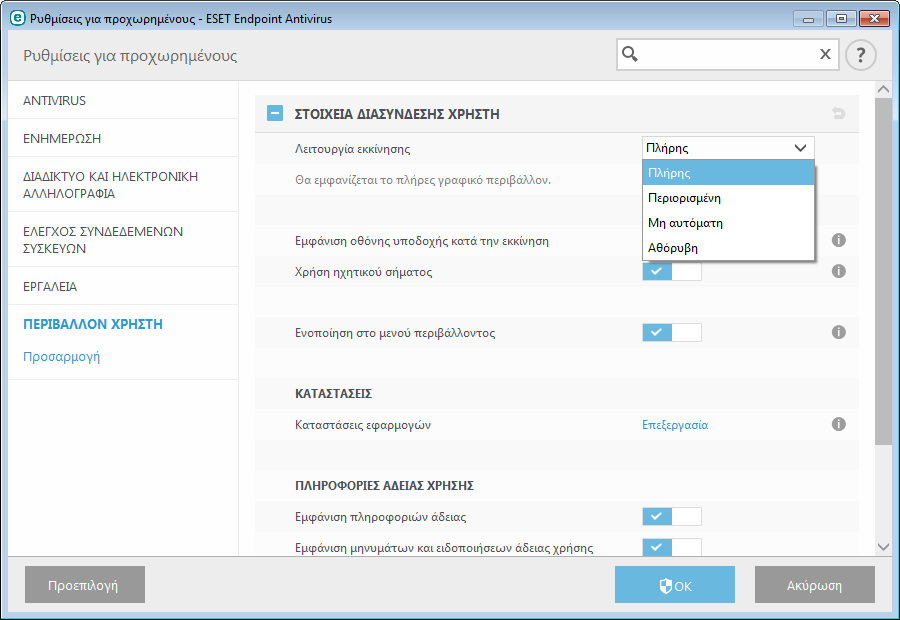Focus the search input field

coord(728,55)
